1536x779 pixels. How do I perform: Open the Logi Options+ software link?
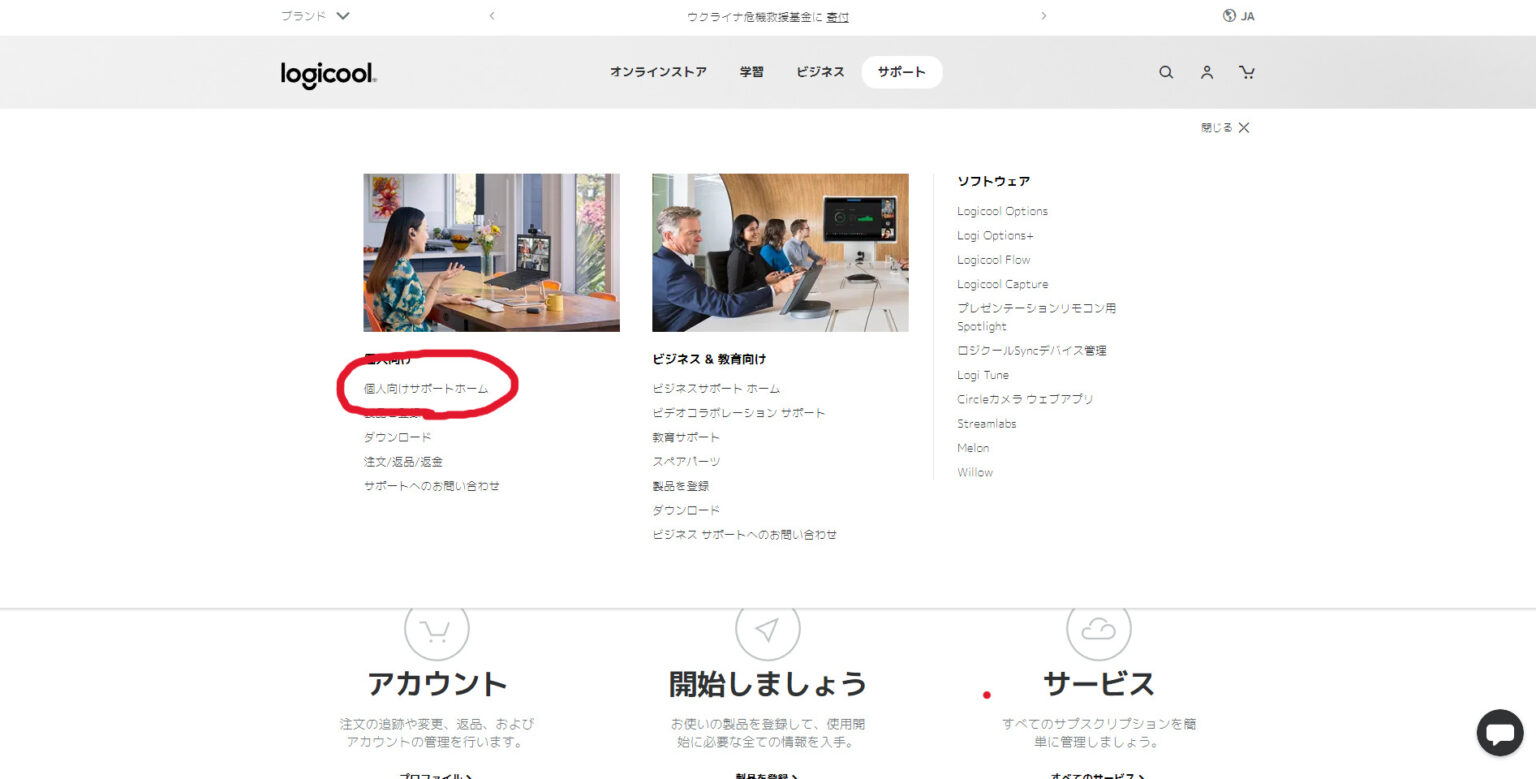(995, 235)
